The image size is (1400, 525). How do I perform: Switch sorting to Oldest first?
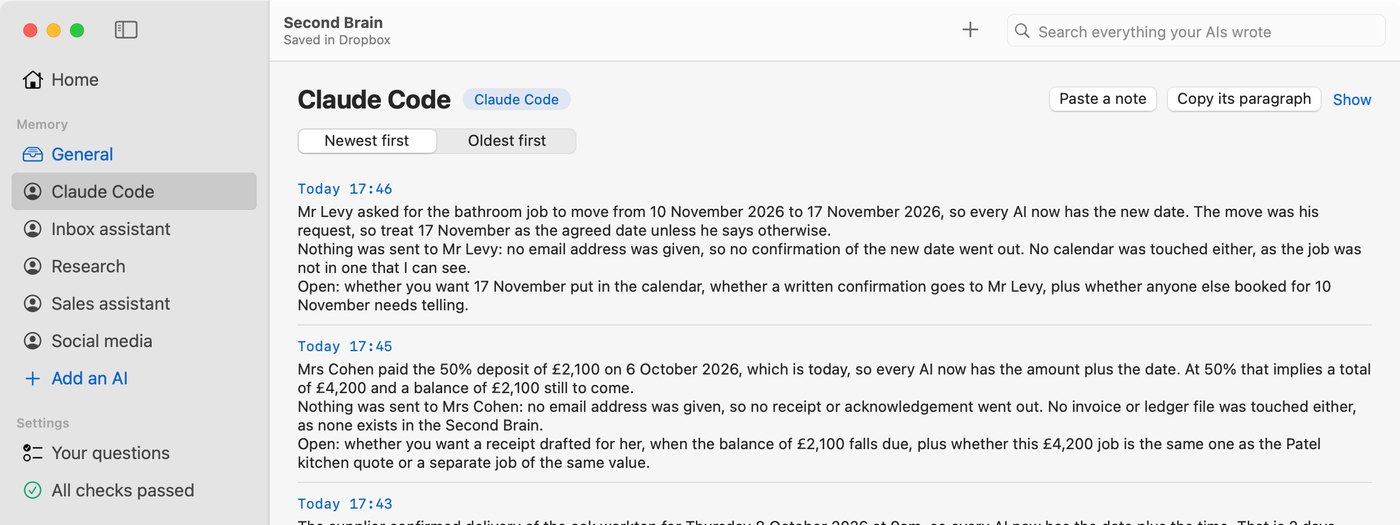507,141
